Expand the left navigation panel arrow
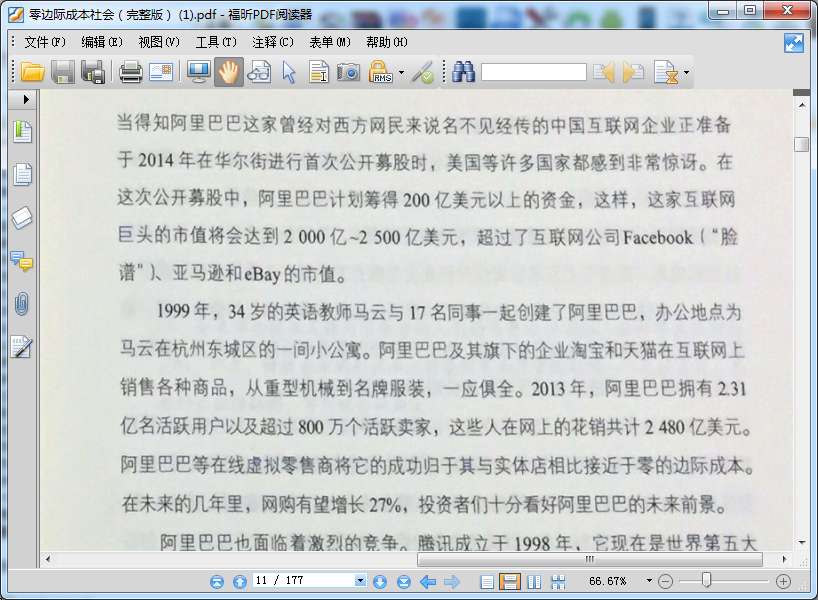818x600 pixels. click(x=26, y=99)
